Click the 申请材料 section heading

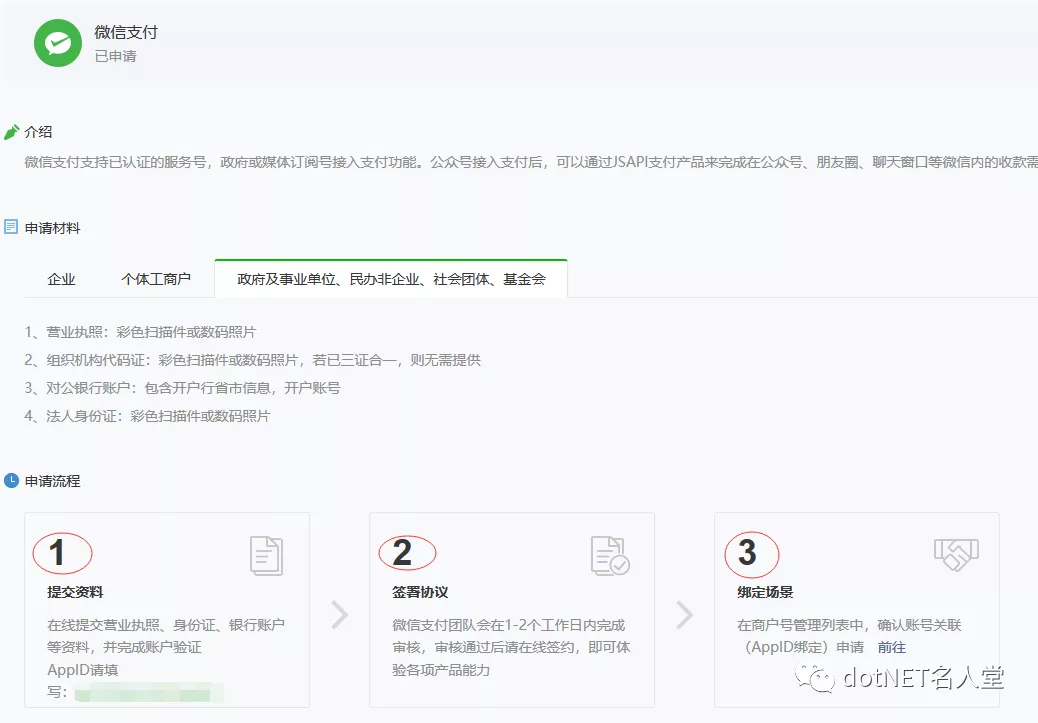[52, 228]
